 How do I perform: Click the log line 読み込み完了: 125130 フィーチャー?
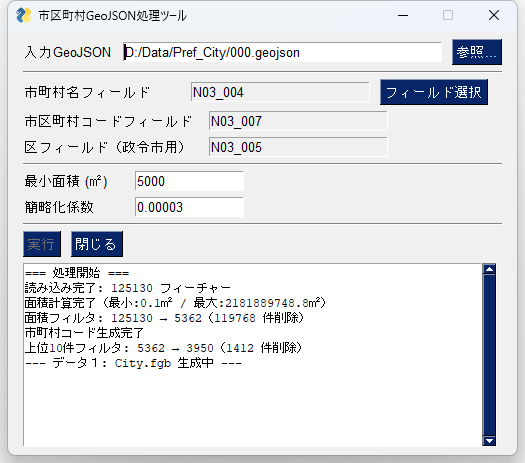click(x=128, y=288)
